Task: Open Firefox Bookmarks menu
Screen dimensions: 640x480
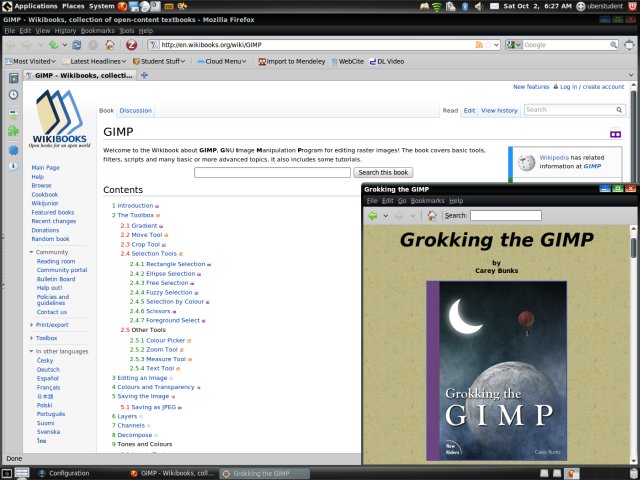Action: [98, 31]
